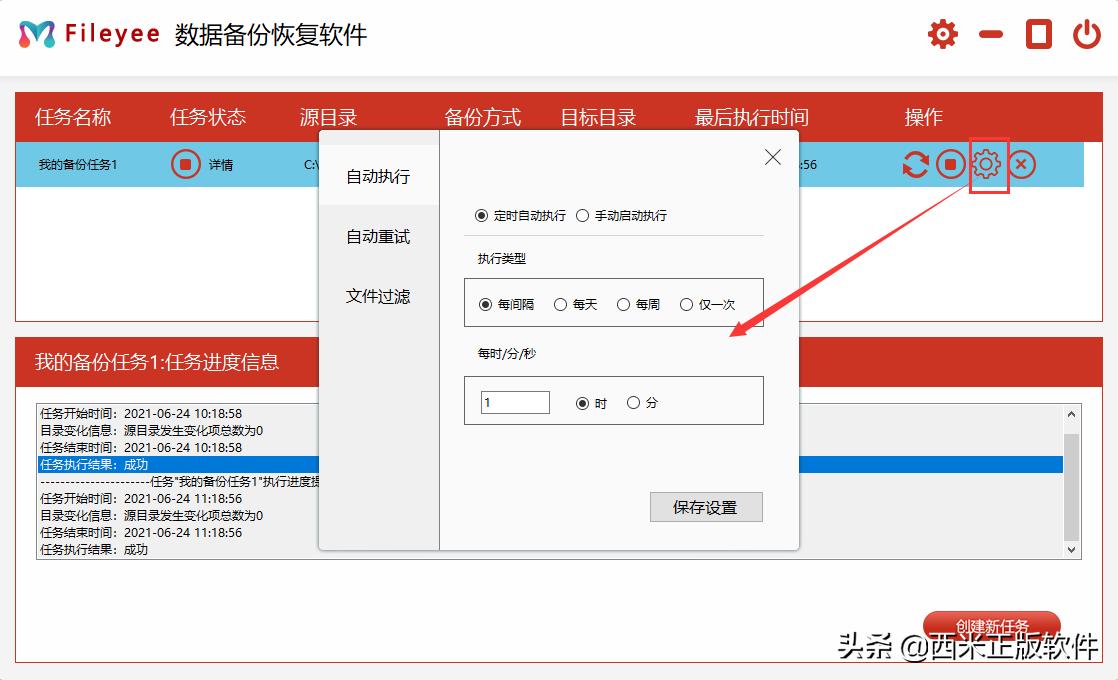Open application settings gear in the title bar
Viewport: 1118px width, 680px height.
[x=942, y=33]
